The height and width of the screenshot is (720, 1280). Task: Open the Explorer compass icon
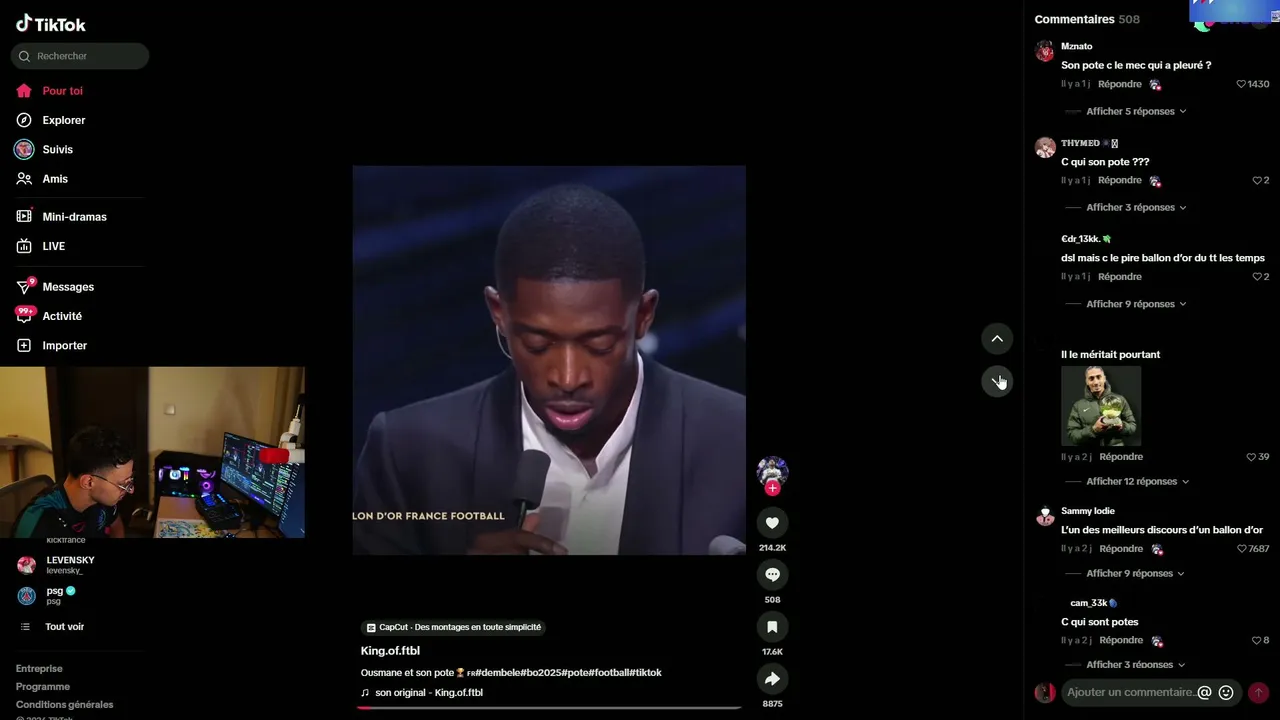pos(24,120)
